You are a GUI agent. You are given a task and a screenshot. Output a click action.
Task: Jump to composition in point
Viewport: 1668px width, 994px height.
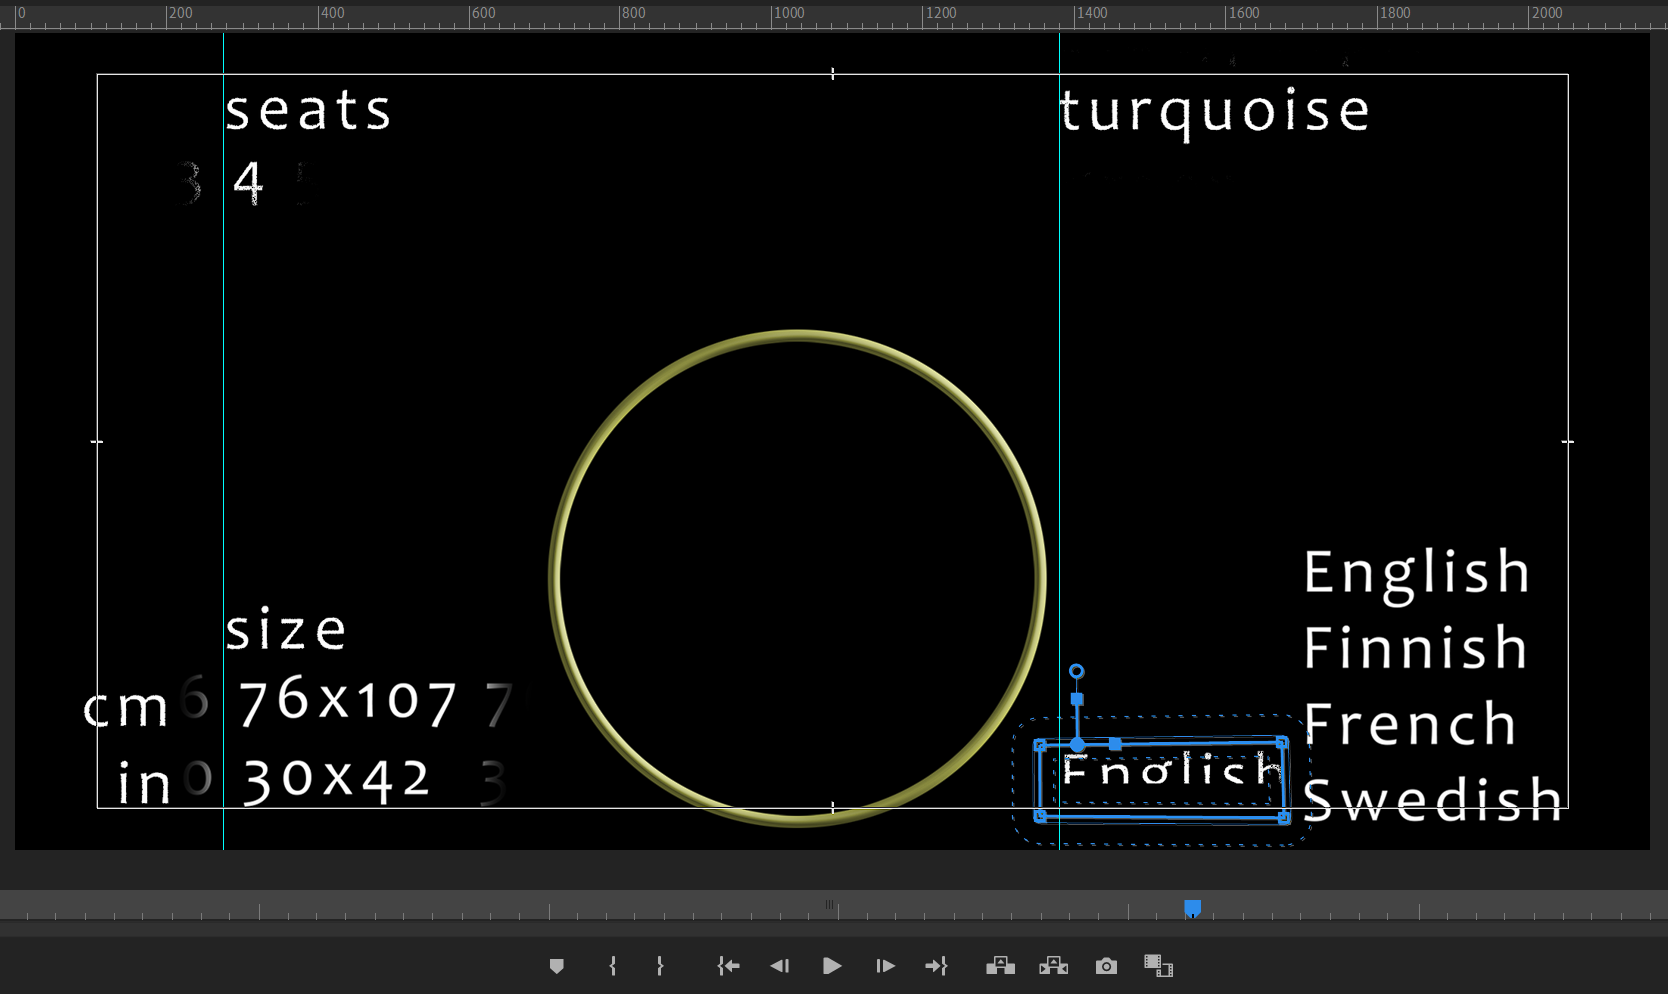coord(728,966)
